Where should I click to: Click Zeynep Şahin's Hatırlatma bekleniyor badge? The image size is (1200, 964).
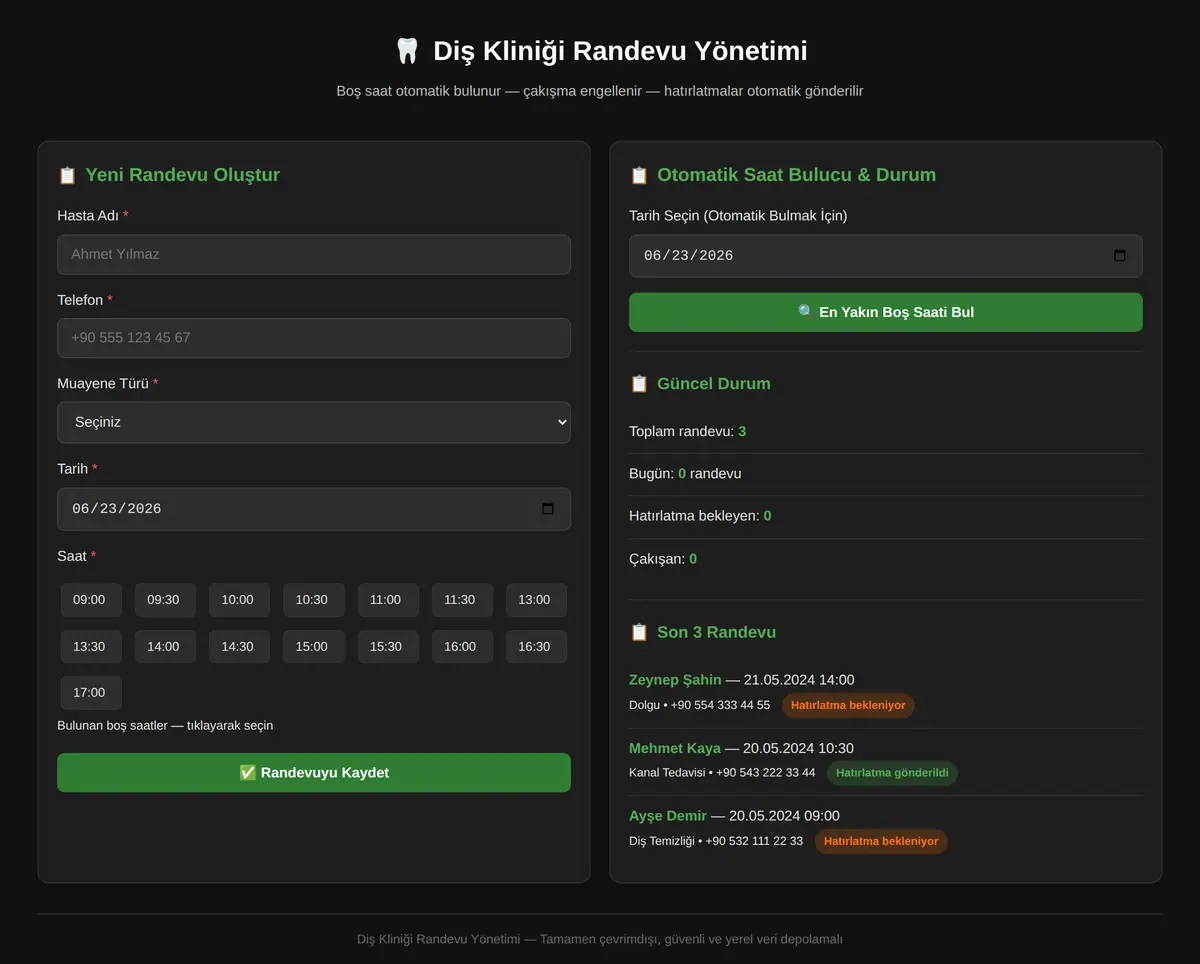coord(848,705)
